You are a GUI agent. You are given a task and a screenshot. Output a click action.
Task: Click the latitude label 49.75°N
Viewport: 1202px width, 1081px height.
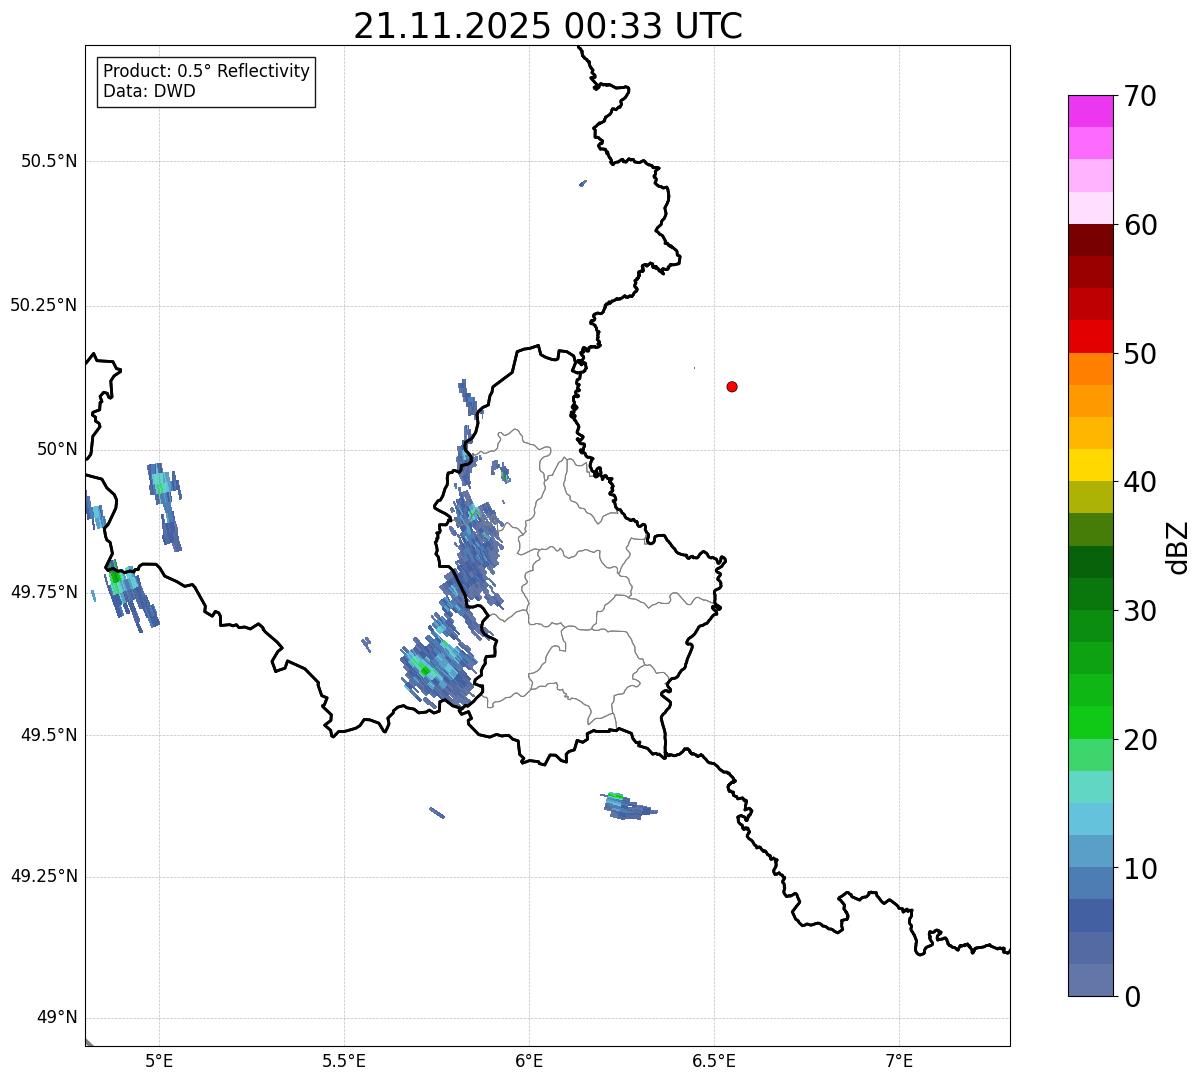[x=44, y=592]
